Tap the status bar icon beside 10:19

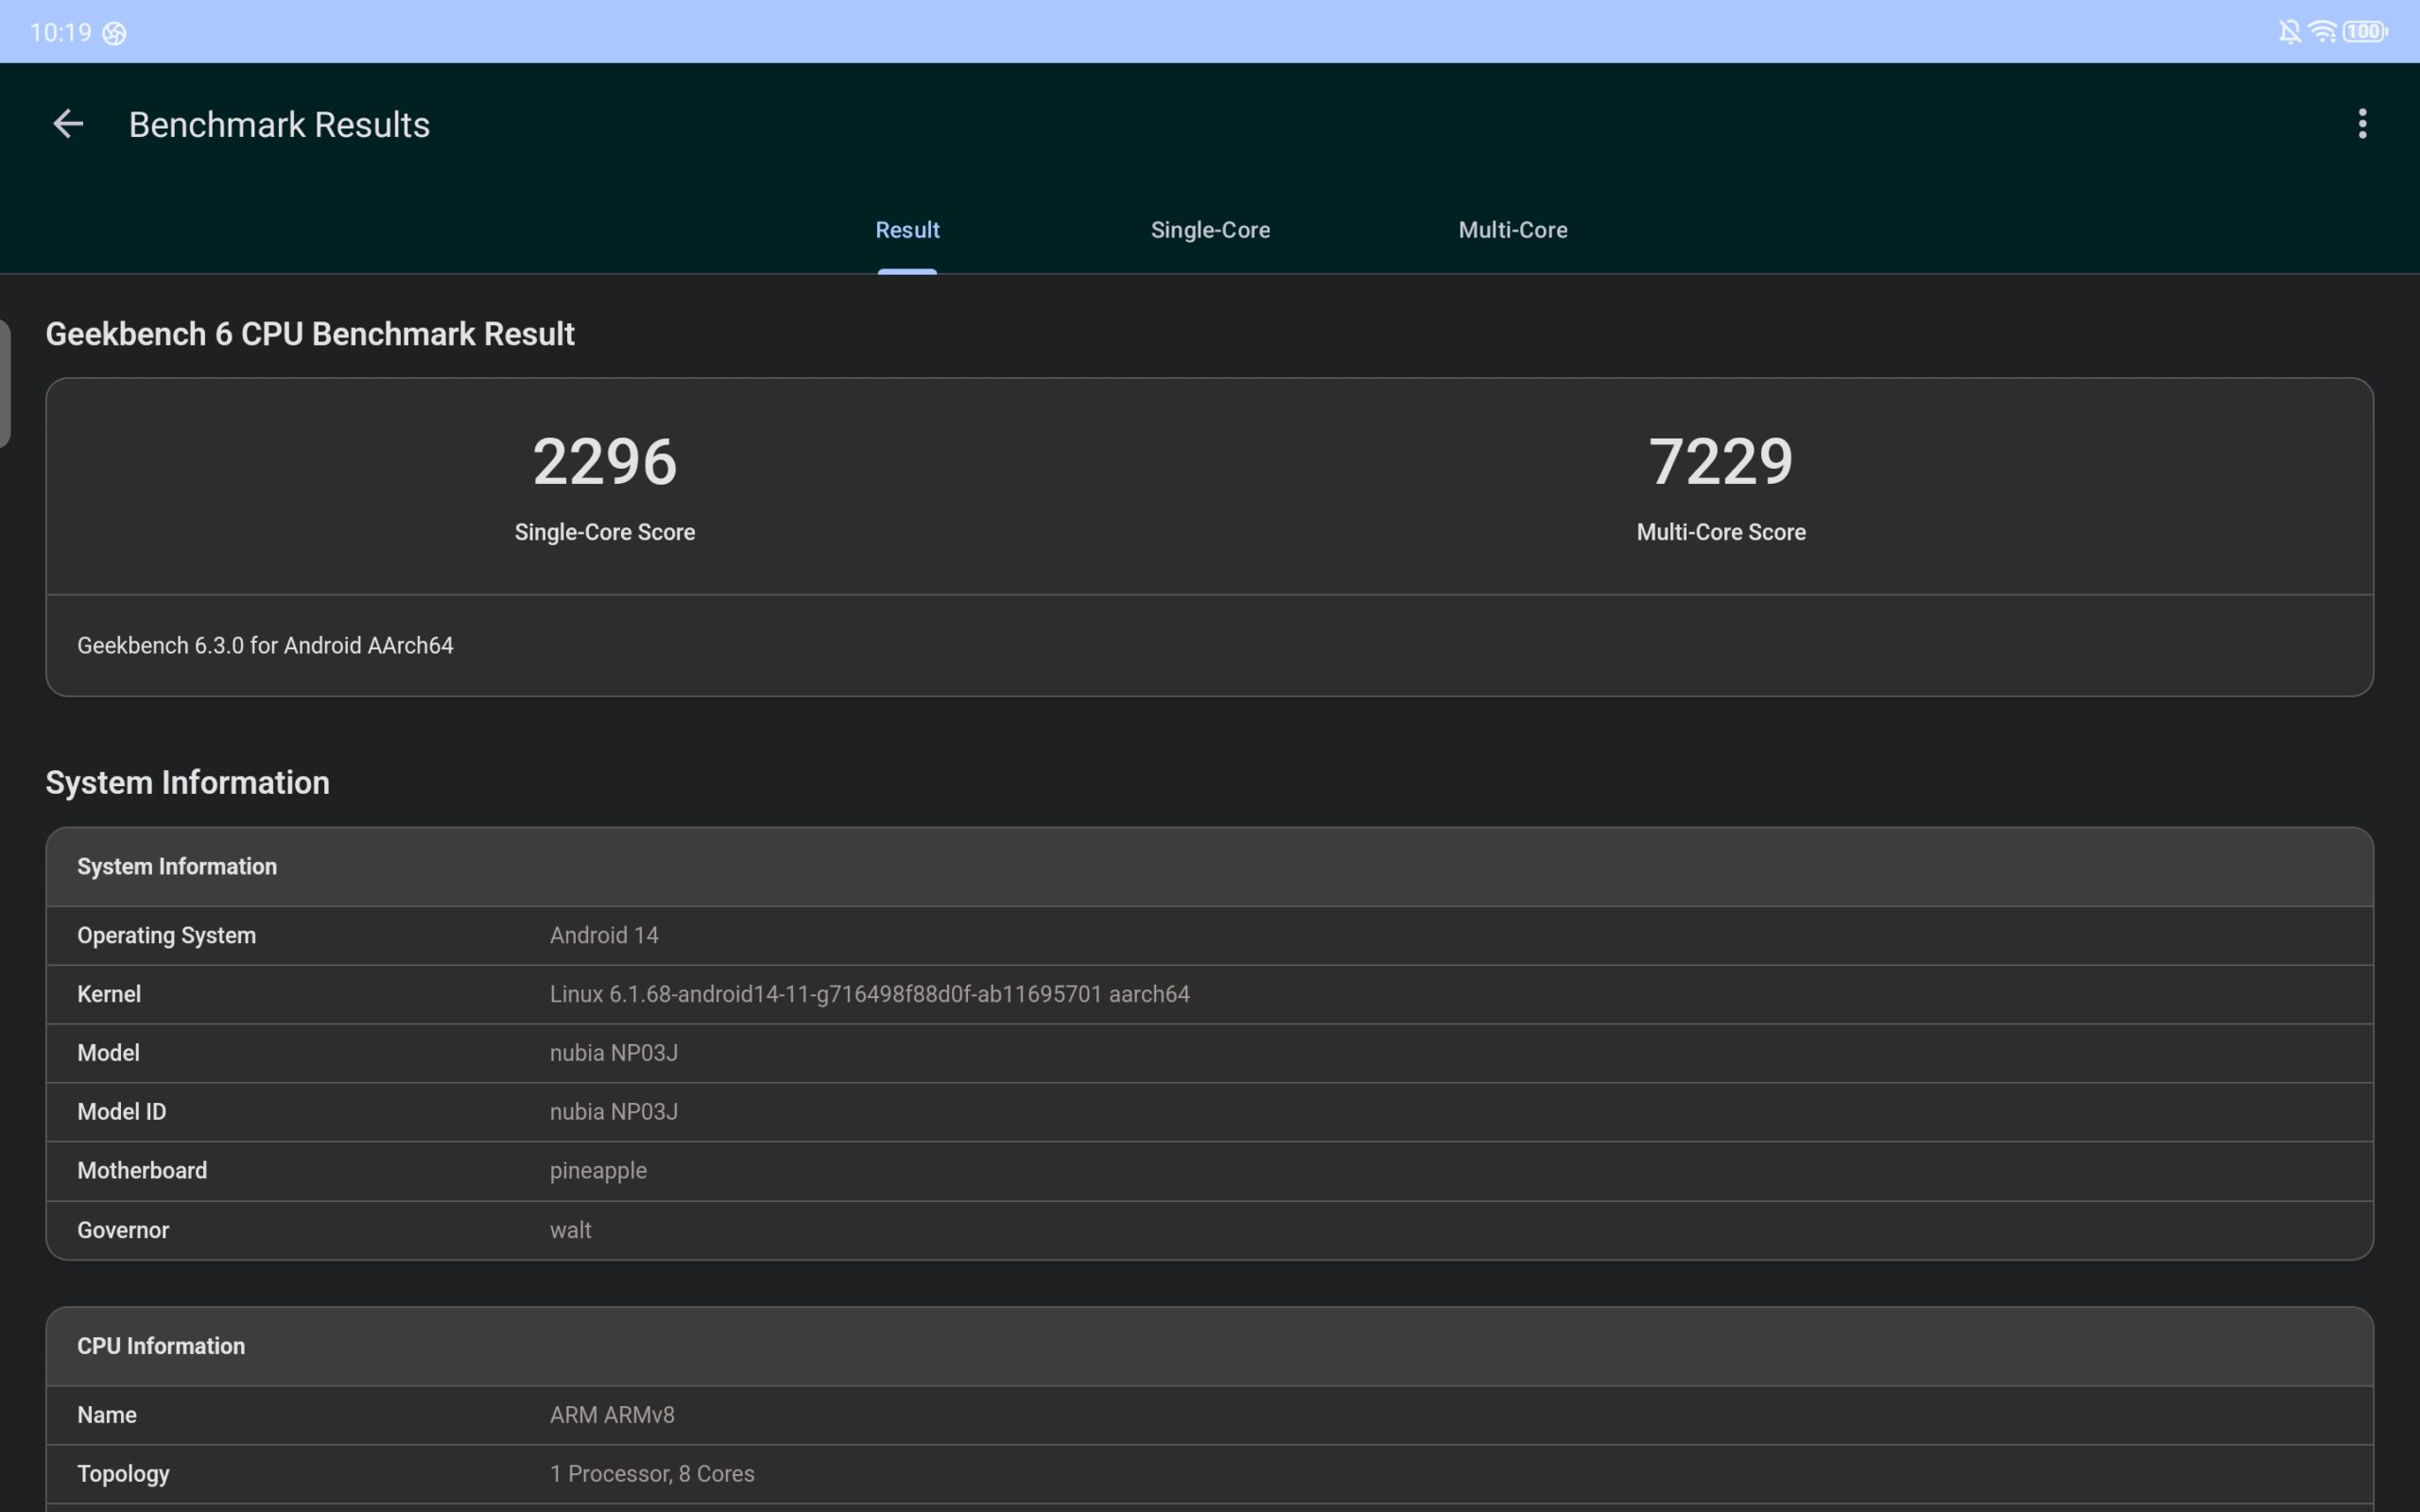[114, 33]
